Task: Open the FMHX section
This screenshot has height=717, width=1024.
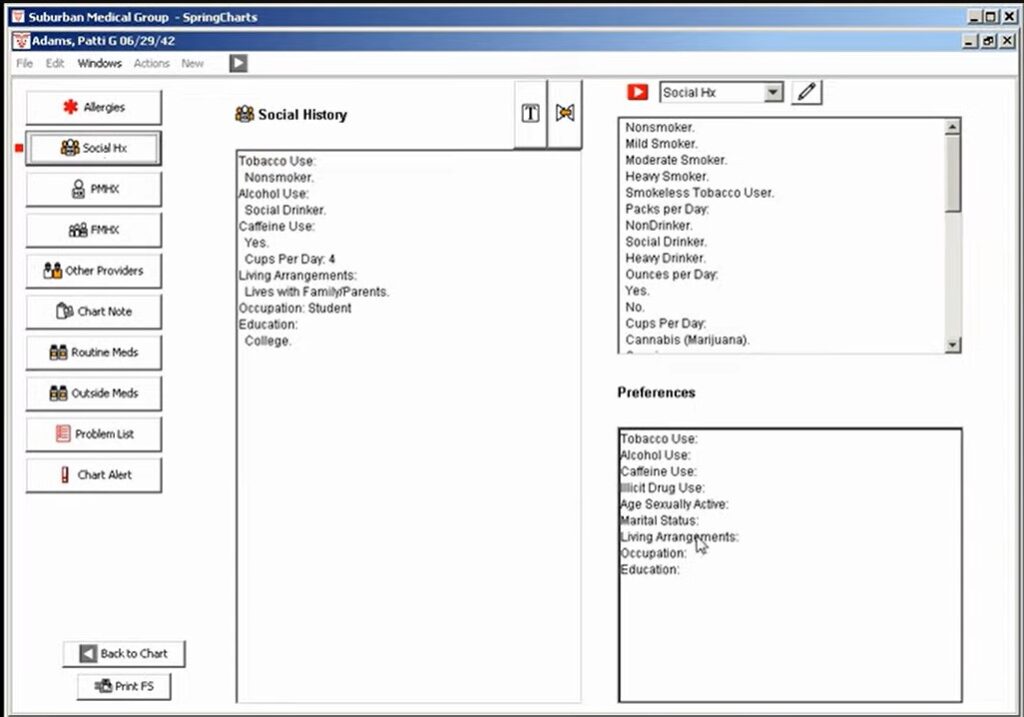Action: click(x=93, y=230)
